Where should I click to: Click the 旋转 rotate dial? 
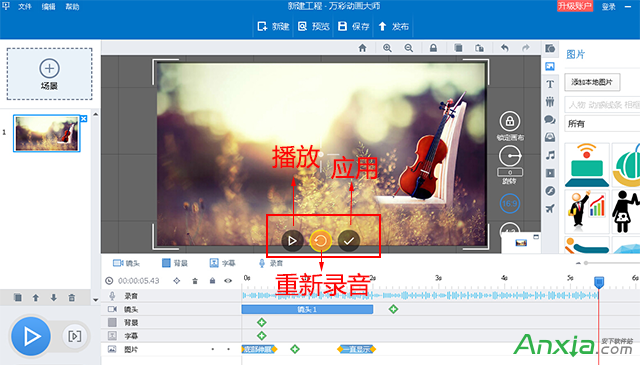coord(510,156)
